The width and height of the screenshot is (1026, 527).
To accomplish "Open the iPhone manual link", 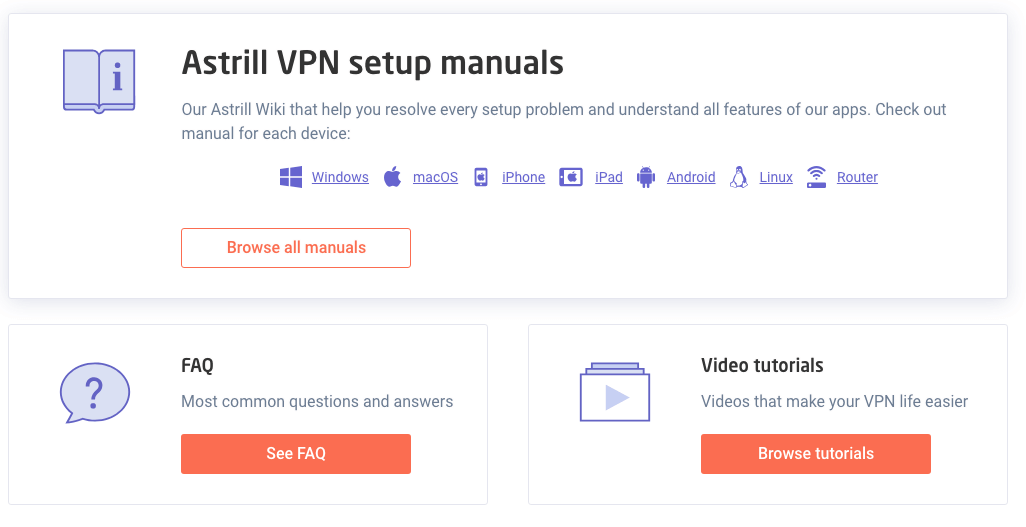I will pos(523,177).
